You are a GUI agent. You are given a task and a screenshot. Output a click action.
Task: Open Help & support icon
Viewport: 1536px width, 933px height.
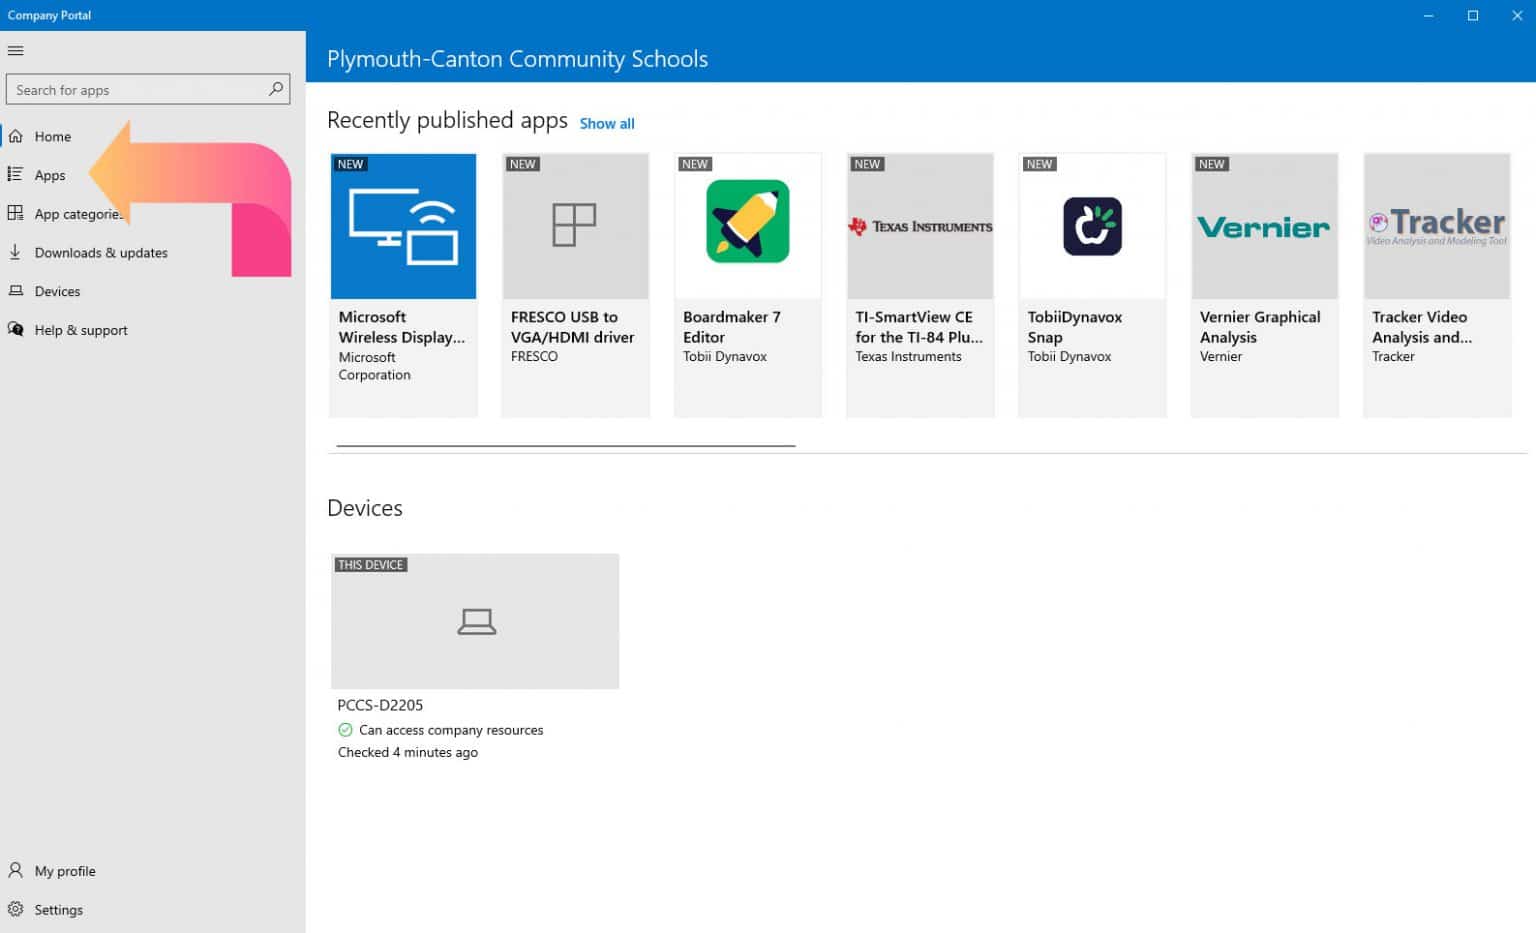coord(16,329)
